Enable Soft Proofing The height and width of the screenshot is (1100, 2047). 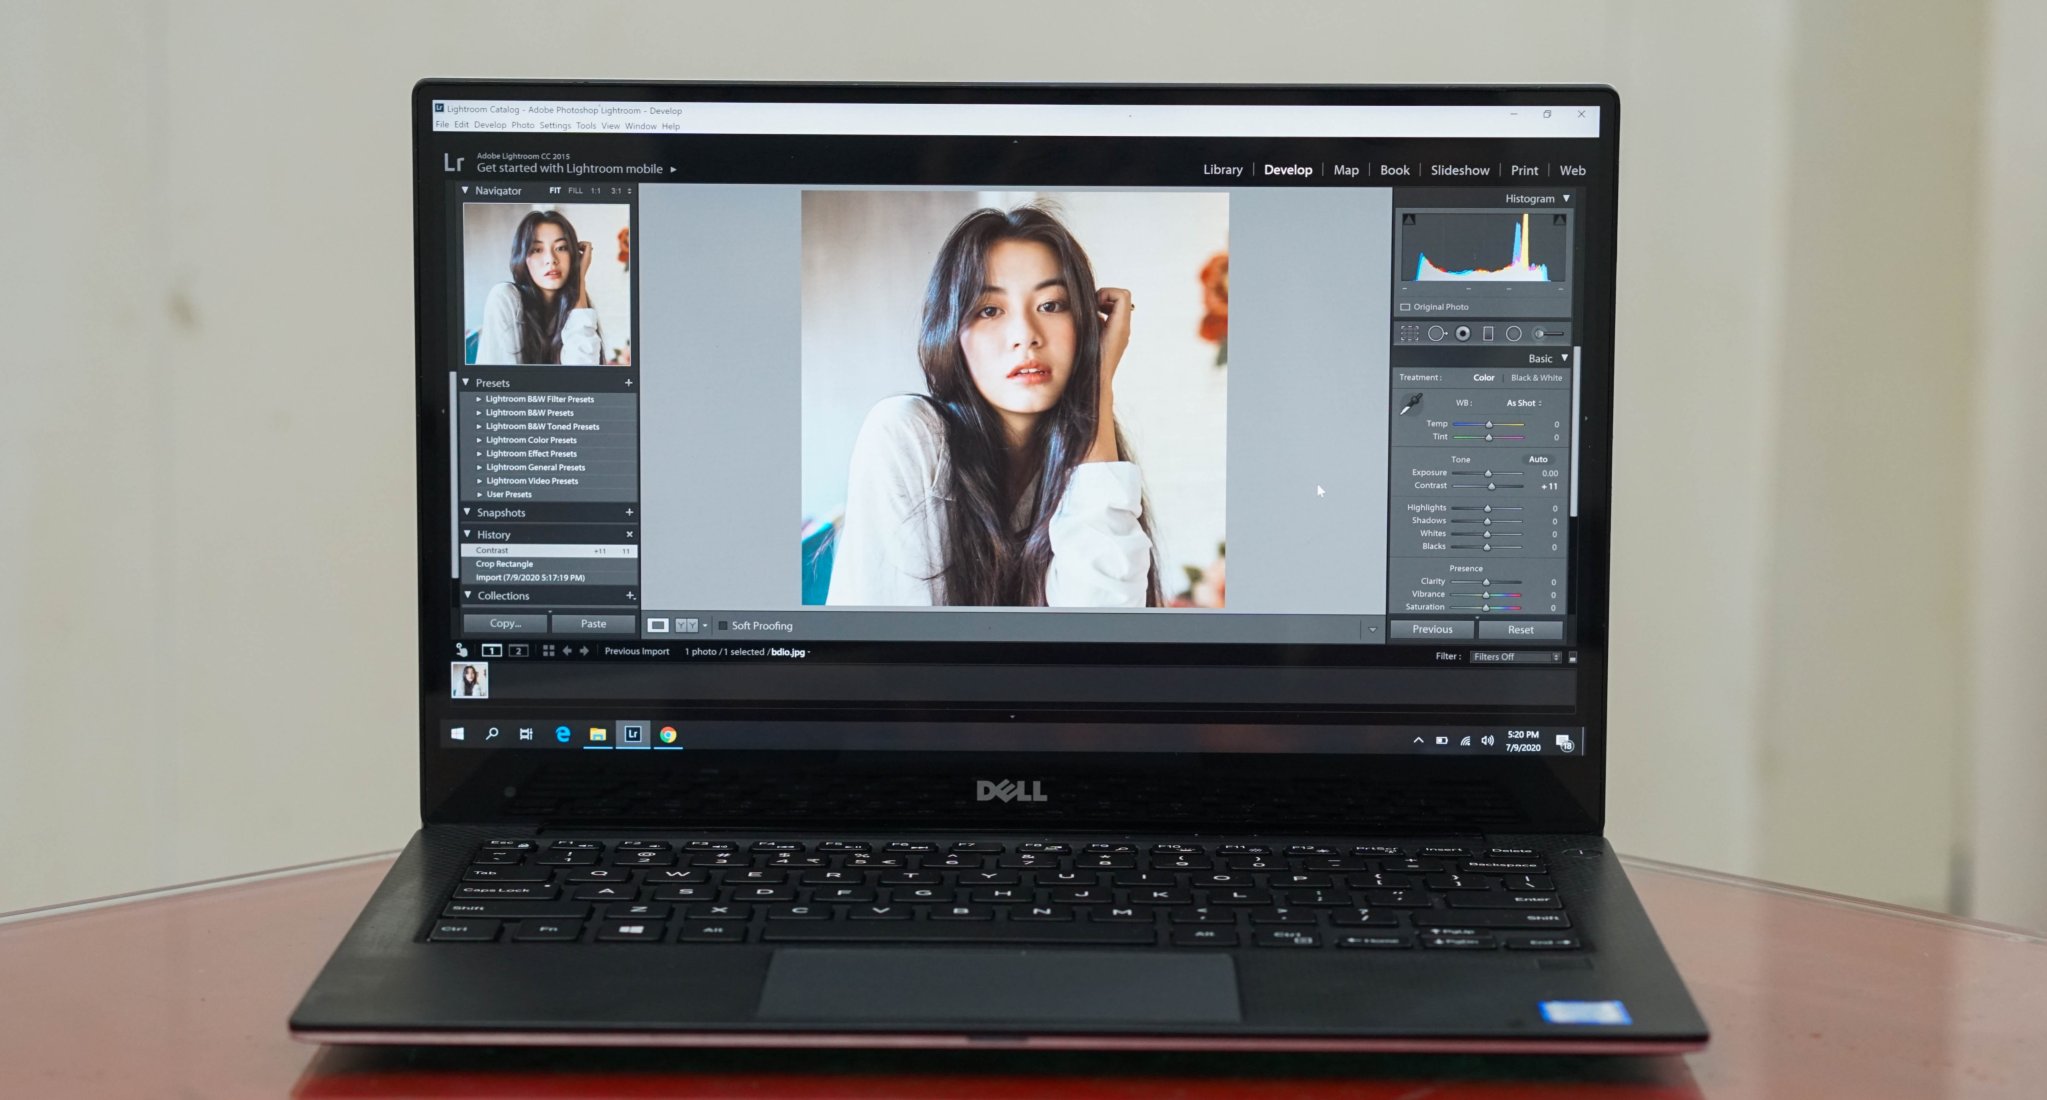coord(723,626)
